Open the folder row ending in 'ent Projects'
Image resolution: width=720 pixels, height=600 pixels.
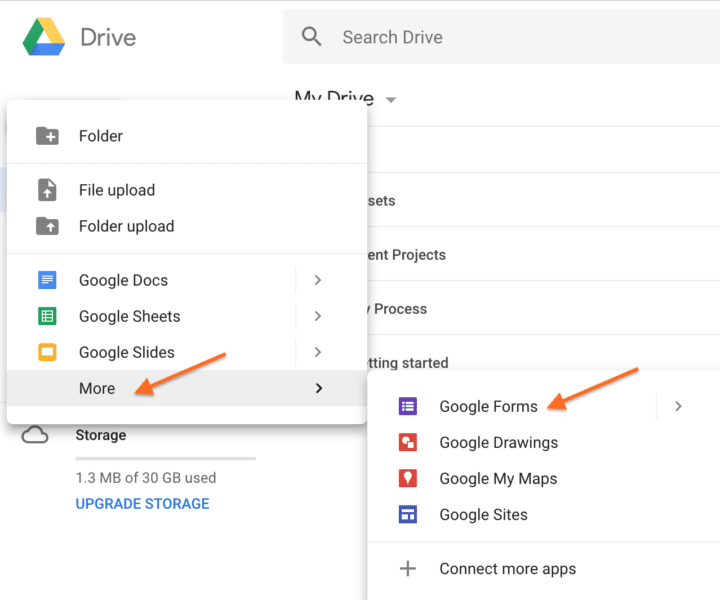[544, 254]
